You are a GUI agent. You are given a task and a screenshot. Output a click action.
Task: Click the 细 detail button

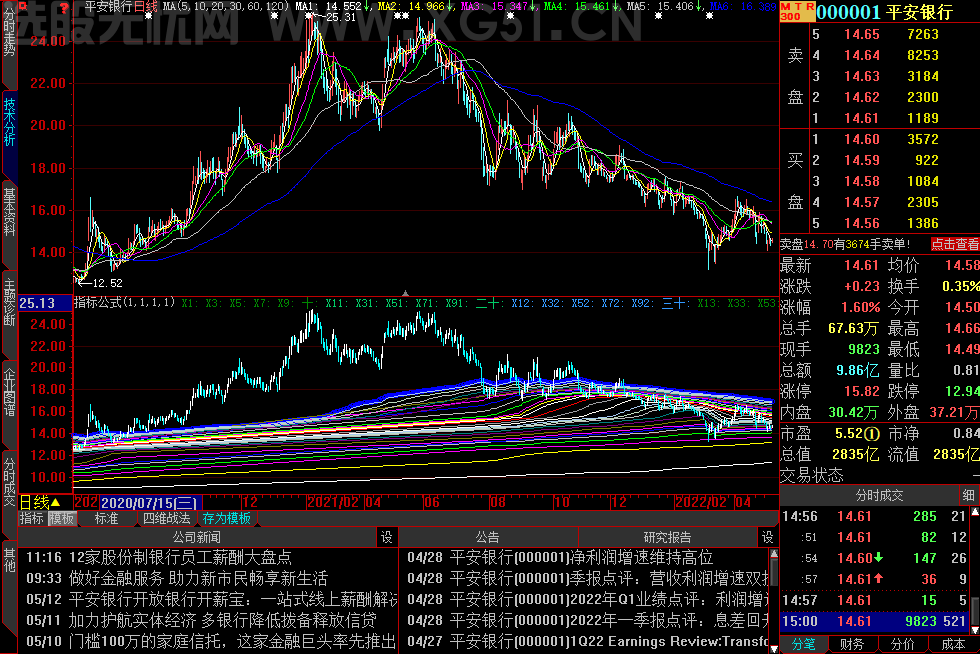(969, 495)
